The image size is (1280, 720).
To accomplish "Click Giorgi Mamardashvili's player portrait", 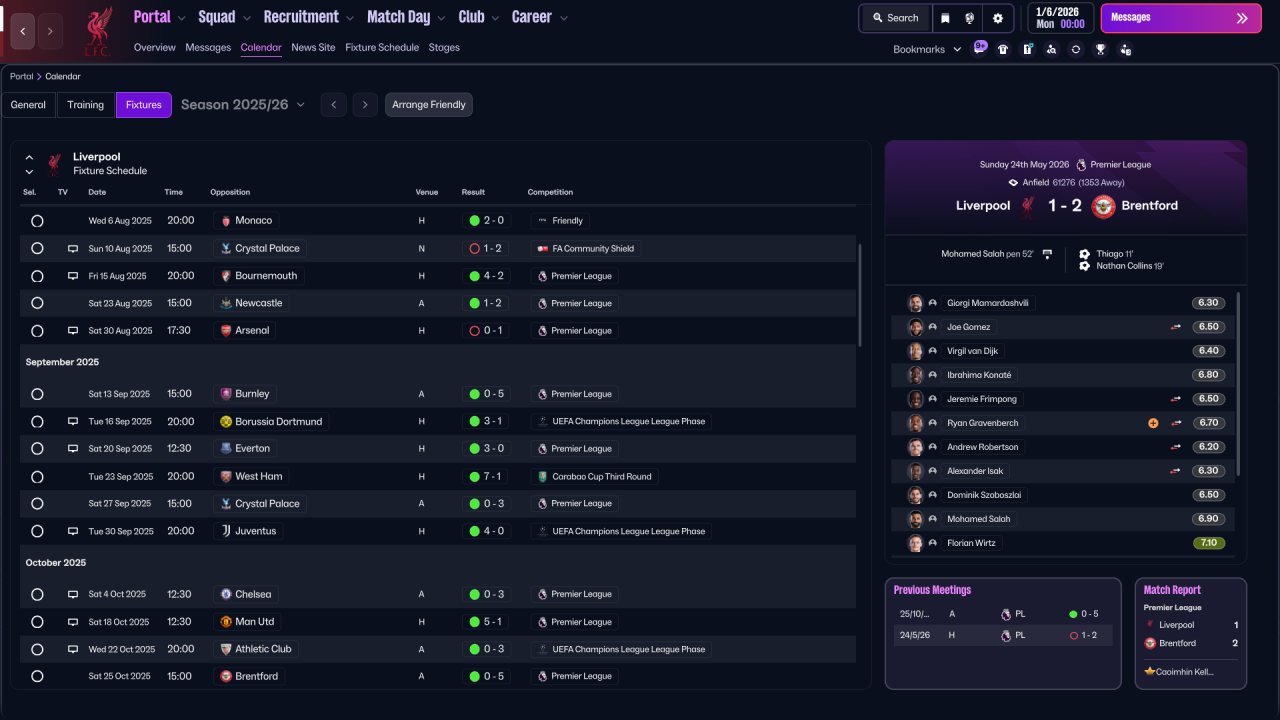I will click(x=914, y=303).
